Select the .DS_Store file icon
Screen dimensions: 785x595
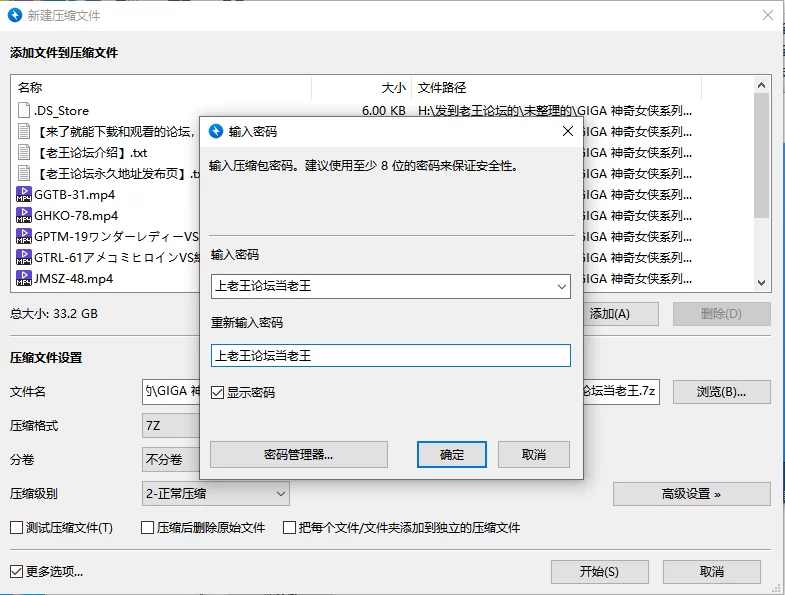[x=24, y=110]
